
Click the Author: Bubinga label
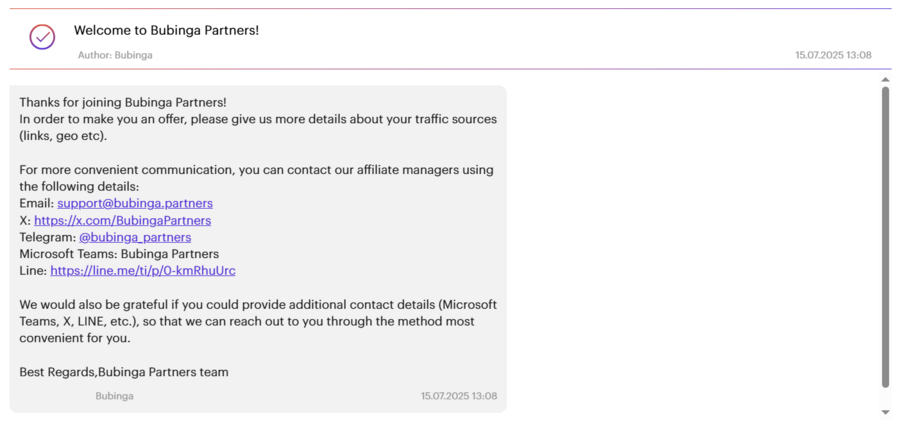115,56
